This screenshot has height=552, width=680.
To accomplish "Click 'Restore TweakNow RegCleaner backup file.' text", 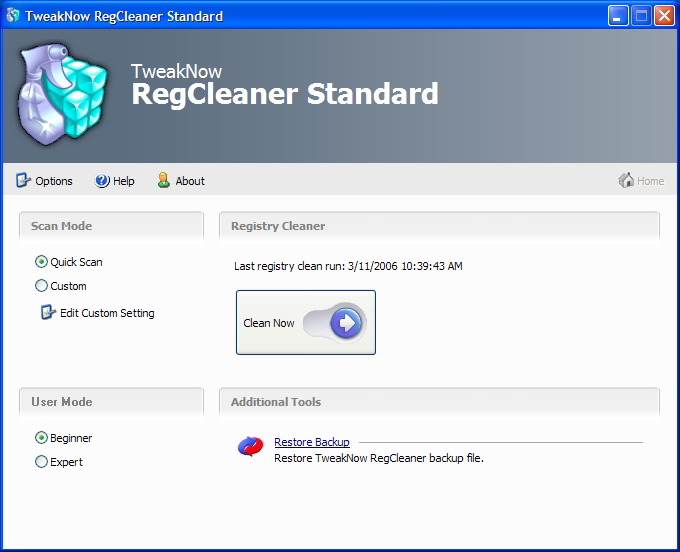I will [379, 458].
